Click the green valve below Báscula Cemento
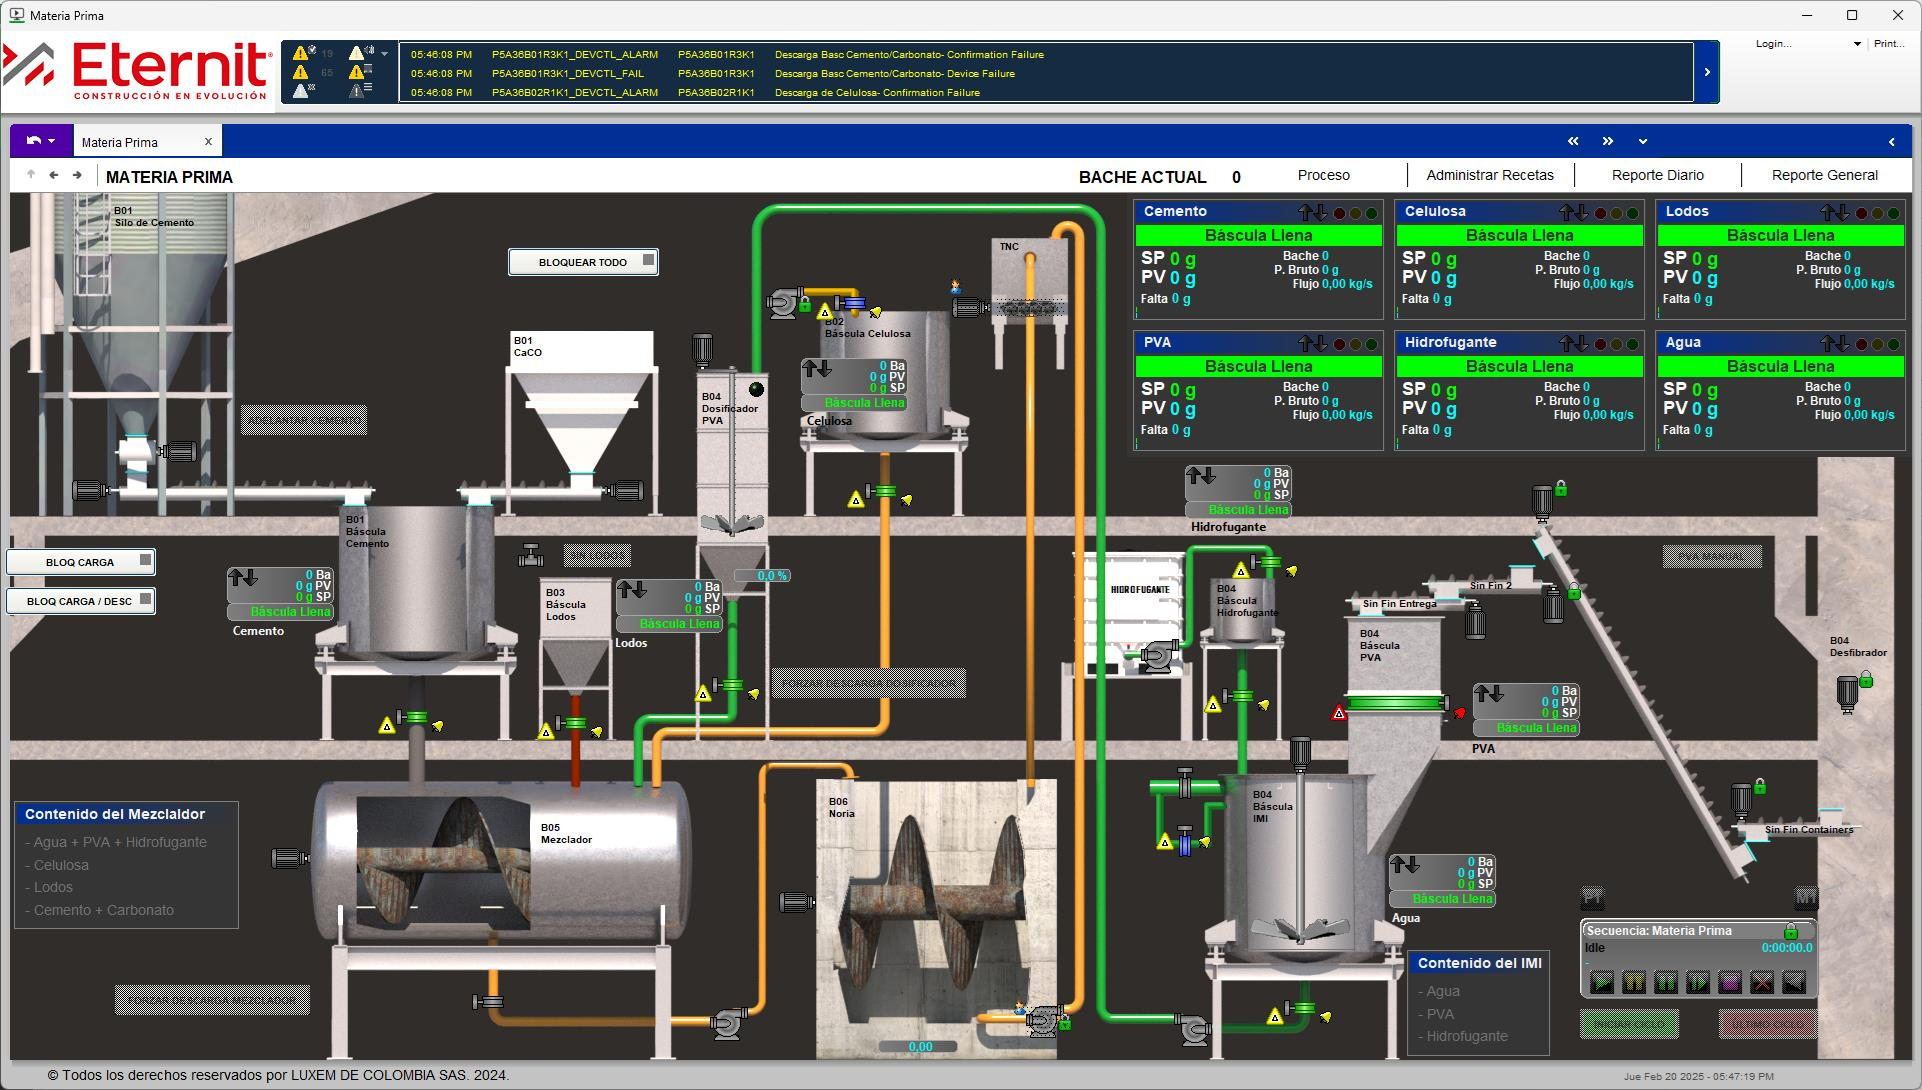The image size is (1922, 1090). [x=412, y=717]
